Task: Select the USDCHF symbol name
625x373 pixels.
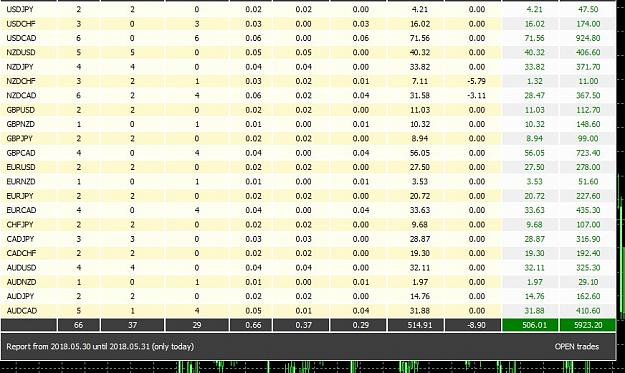Action: [x=21, y=24]
